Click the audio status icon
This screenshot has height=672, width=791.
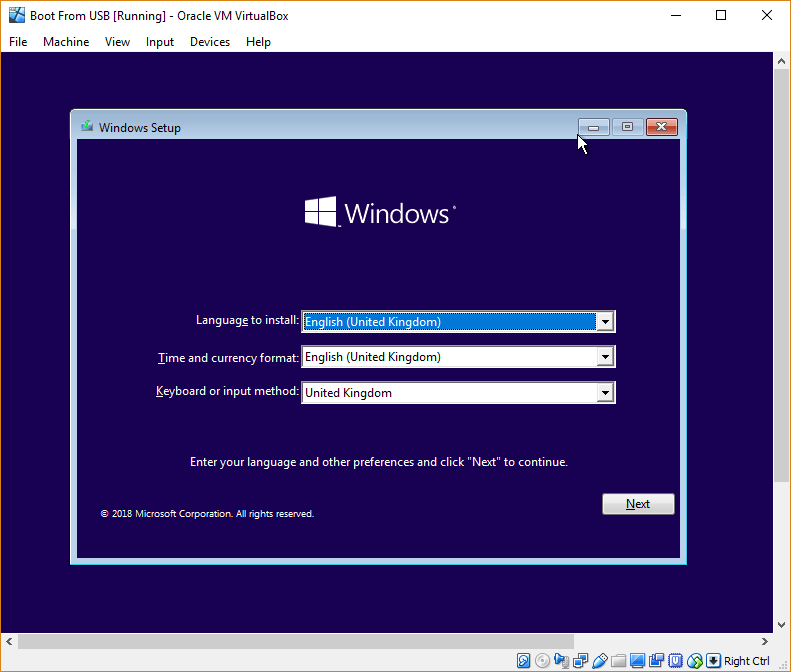pyautogui.click(x=561, y=660)
